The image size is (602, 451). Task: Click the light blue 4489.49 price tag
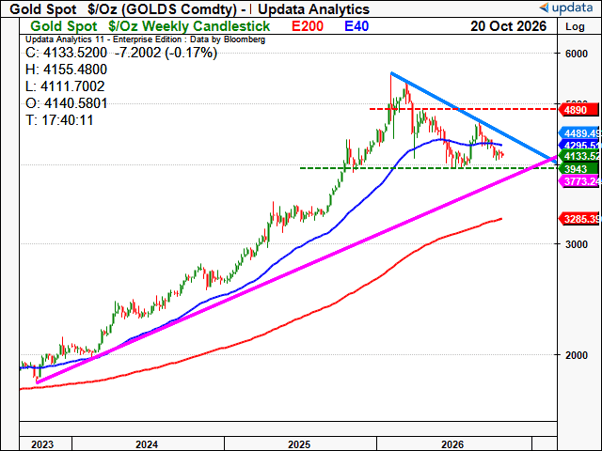point(579,133)
